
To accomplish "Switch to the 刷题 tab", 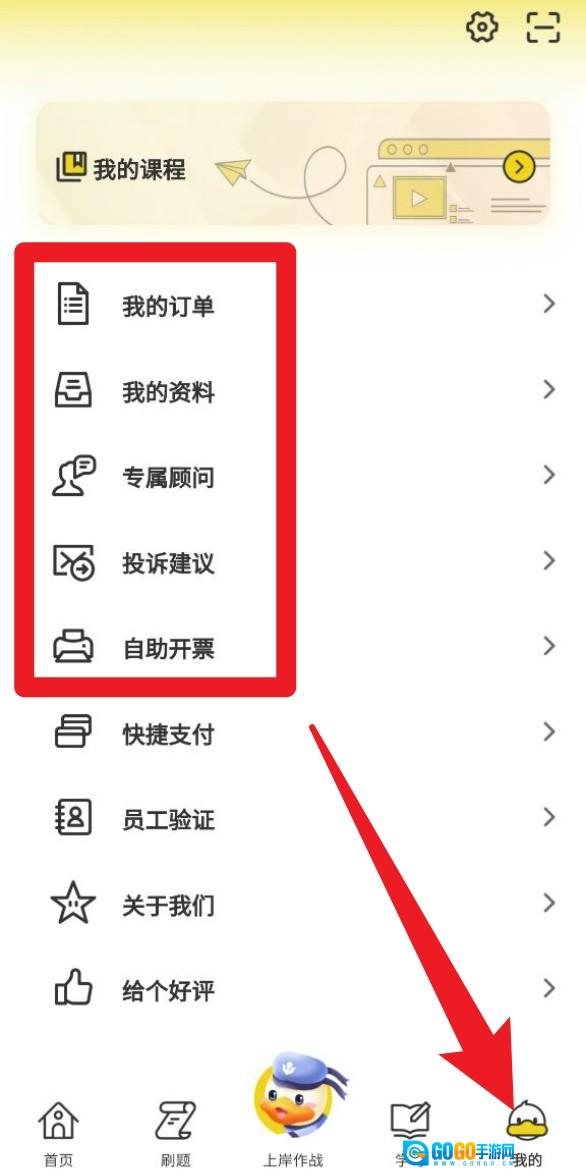I will (176, 1132).
